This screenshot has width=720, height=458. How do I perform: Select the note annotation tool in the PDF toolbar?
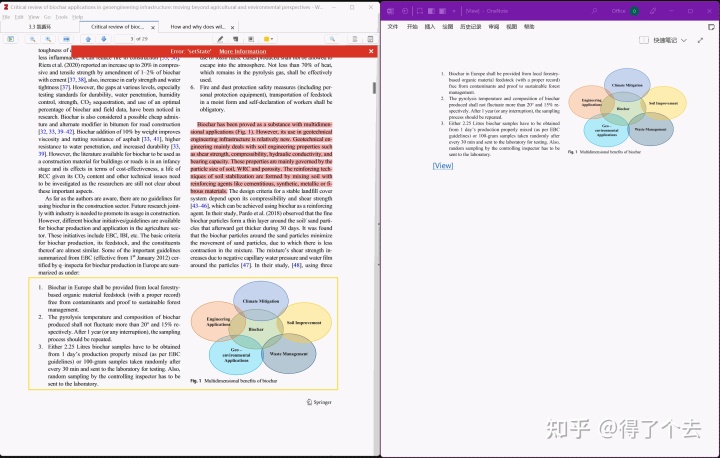coord(236,39)
